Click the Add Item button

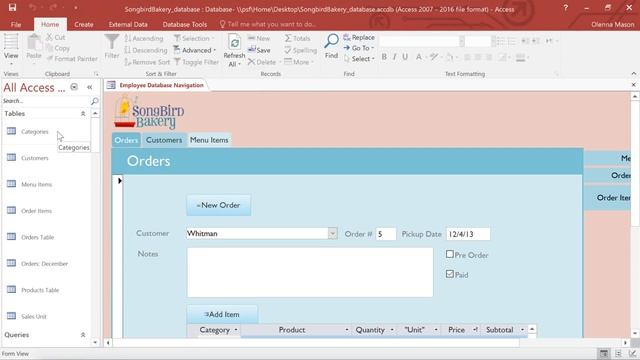[222, 314]
